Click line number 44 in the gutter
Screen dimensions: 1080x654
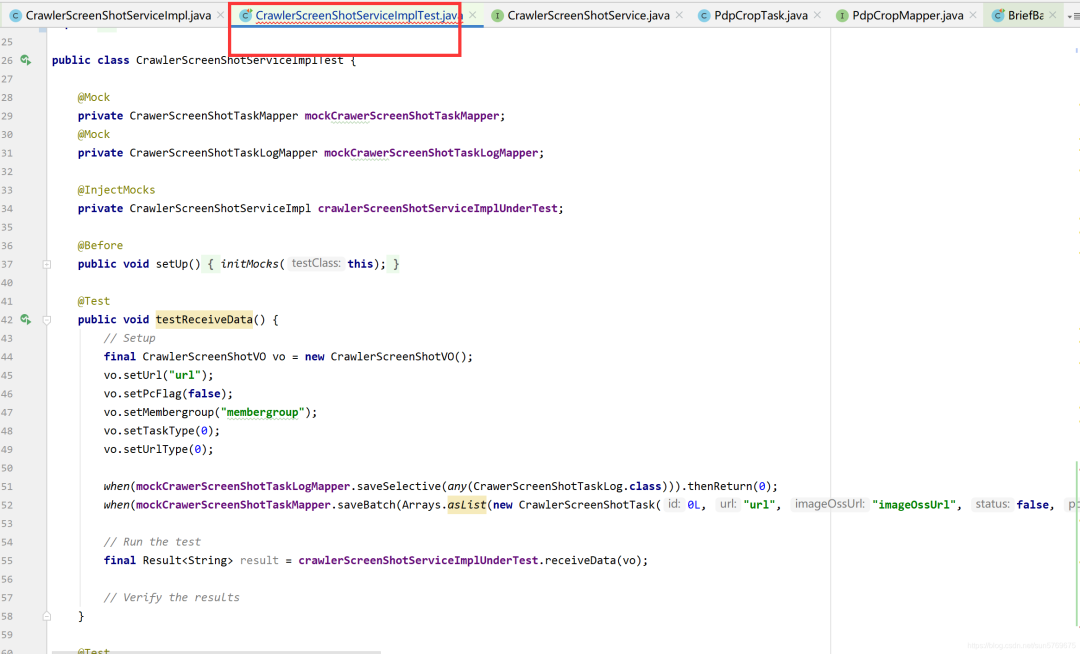pos(7,357)
